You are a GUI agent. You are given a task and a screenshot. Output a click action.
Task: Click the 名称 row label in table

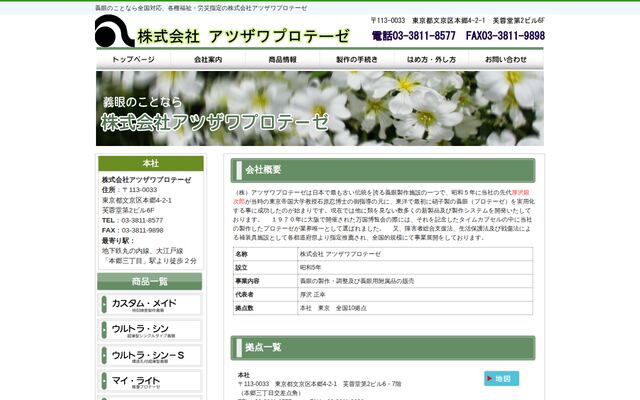click(x=241, y=254)
